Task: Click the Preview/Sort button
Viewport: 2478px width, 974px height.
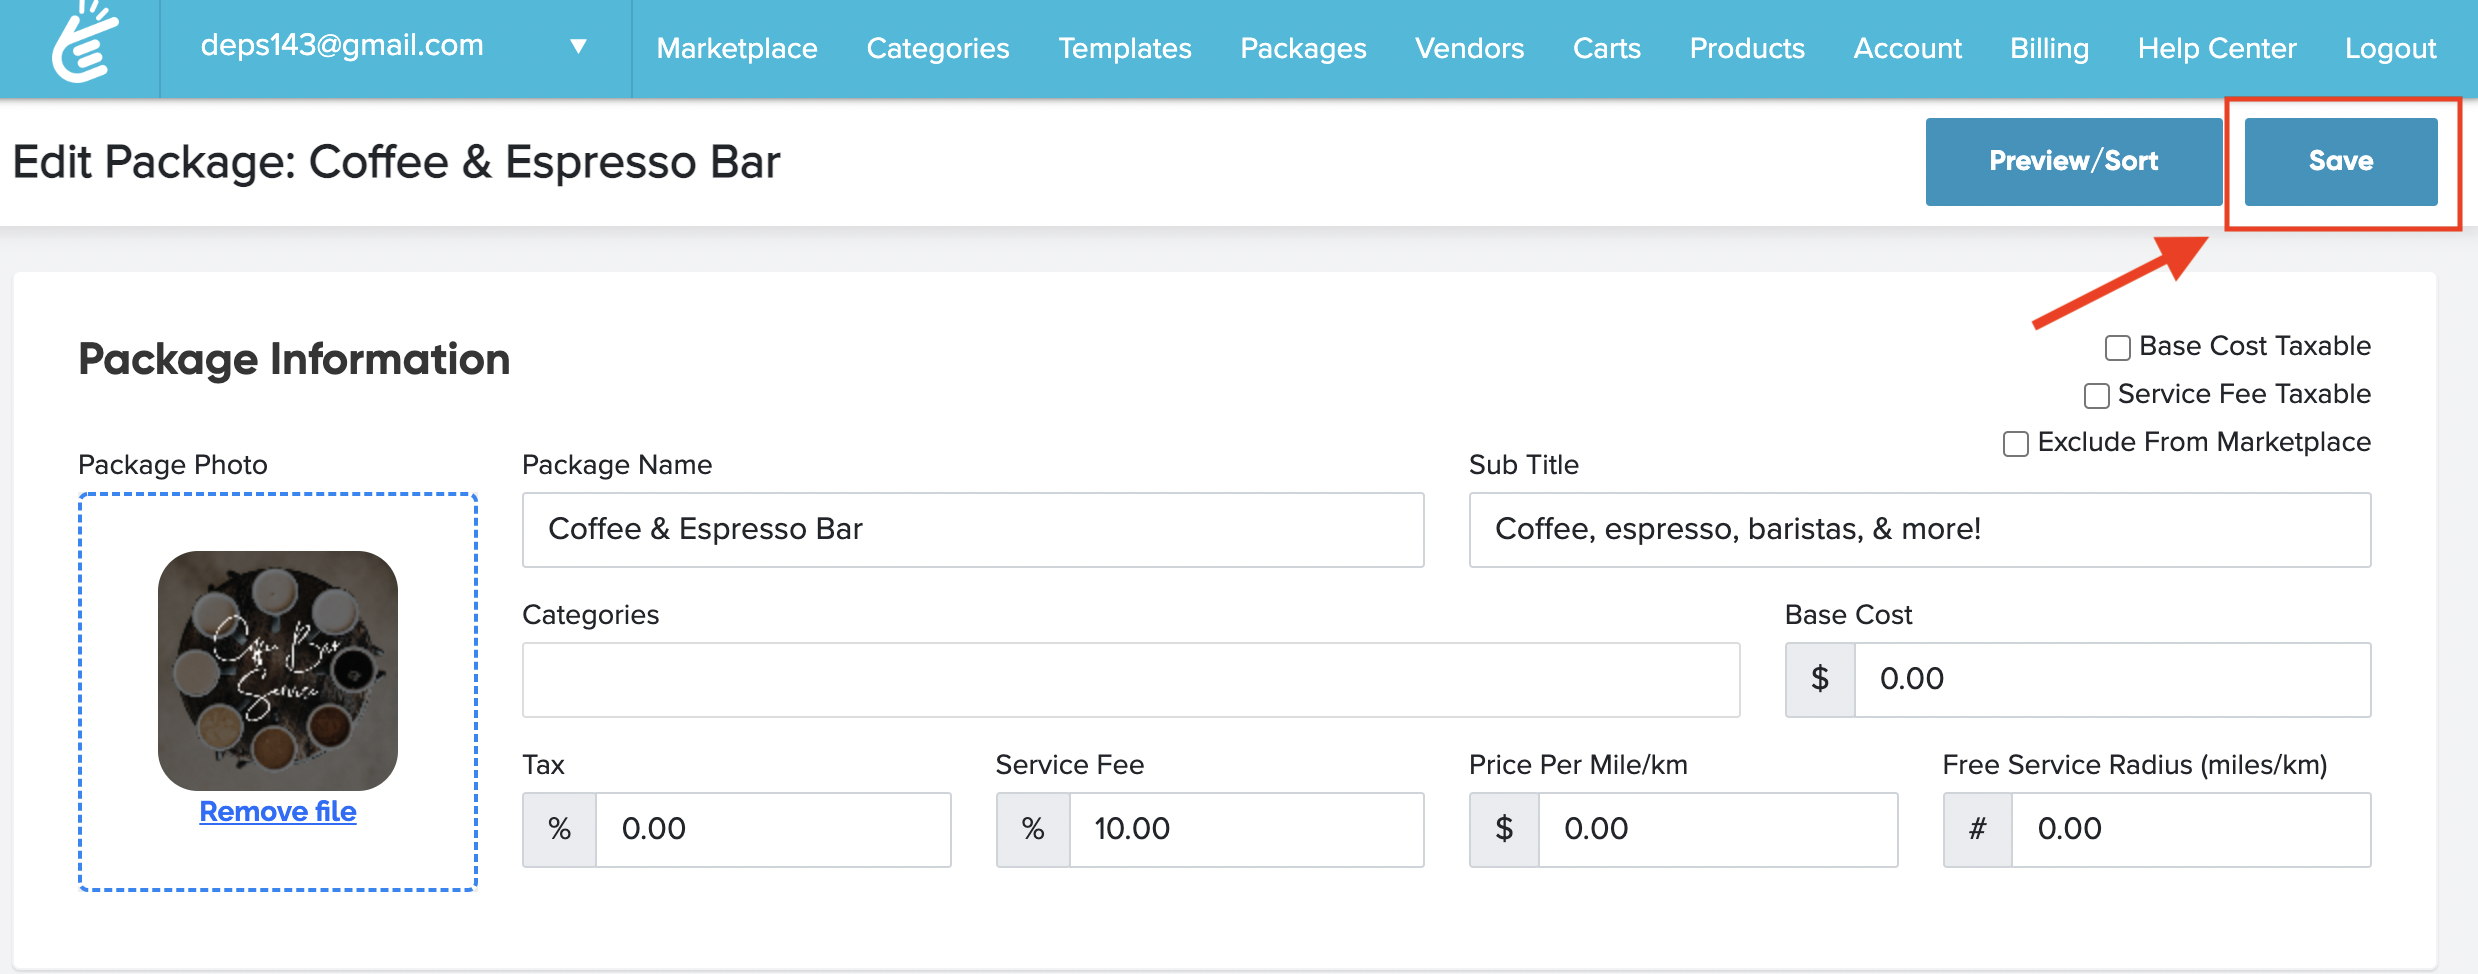Action: pos(2073,161)
